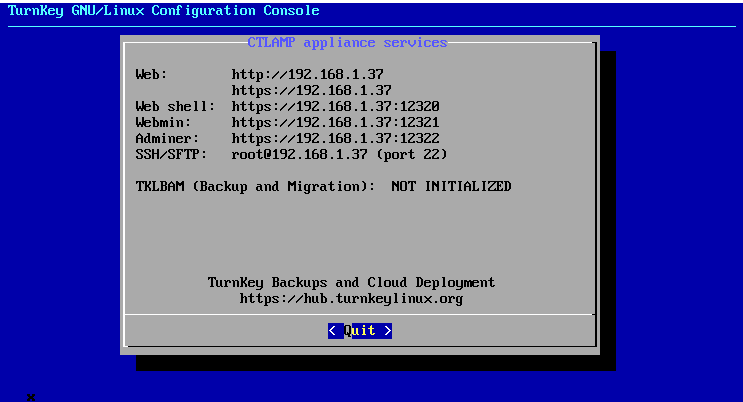Click TurnKey Backups and Cloud Deployment text

[351, 282]
